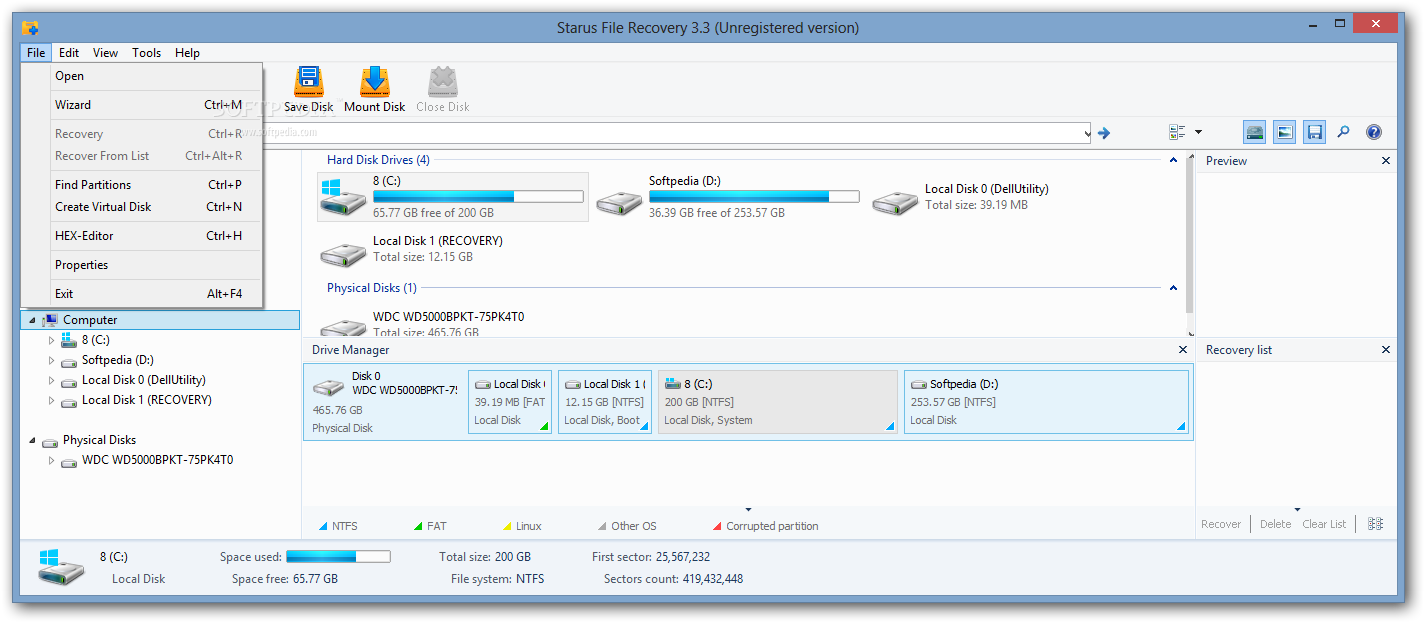Open the Edit menu
Image resolution: width=1425 pixels, height=623 pixels.
click(69, 53)
